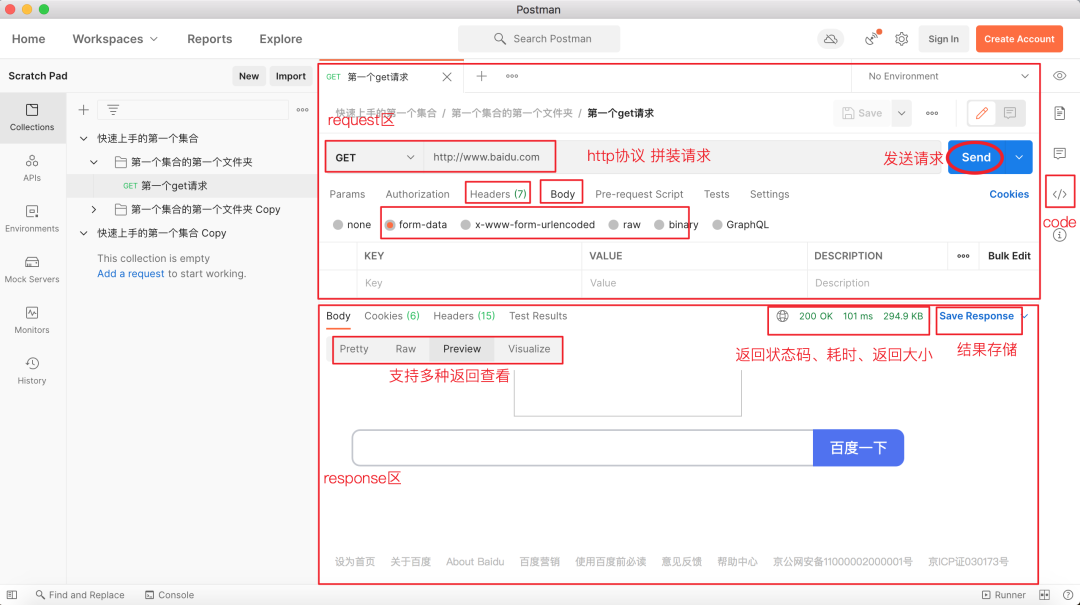This screenshot has height=605, width=1080.
Task: Toggle the sidebar icon in status bar
Action: 12,595
